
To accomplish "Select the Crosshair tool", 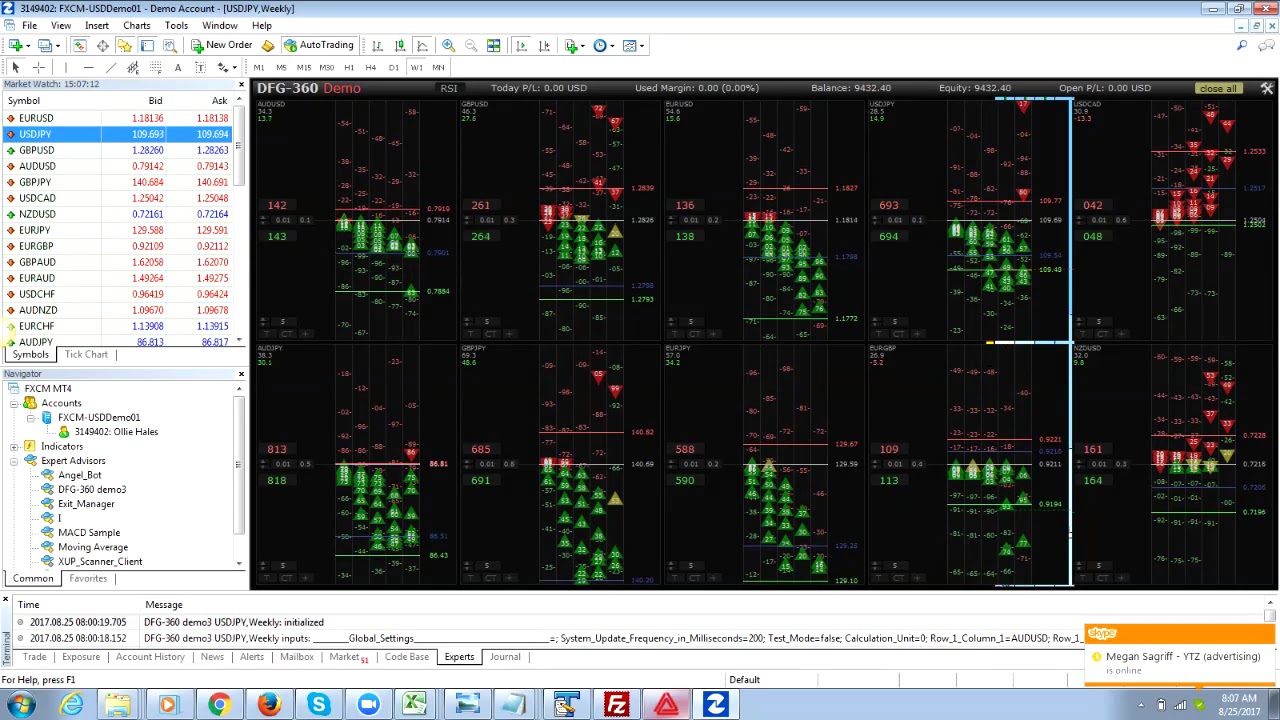I will [39, 67].
